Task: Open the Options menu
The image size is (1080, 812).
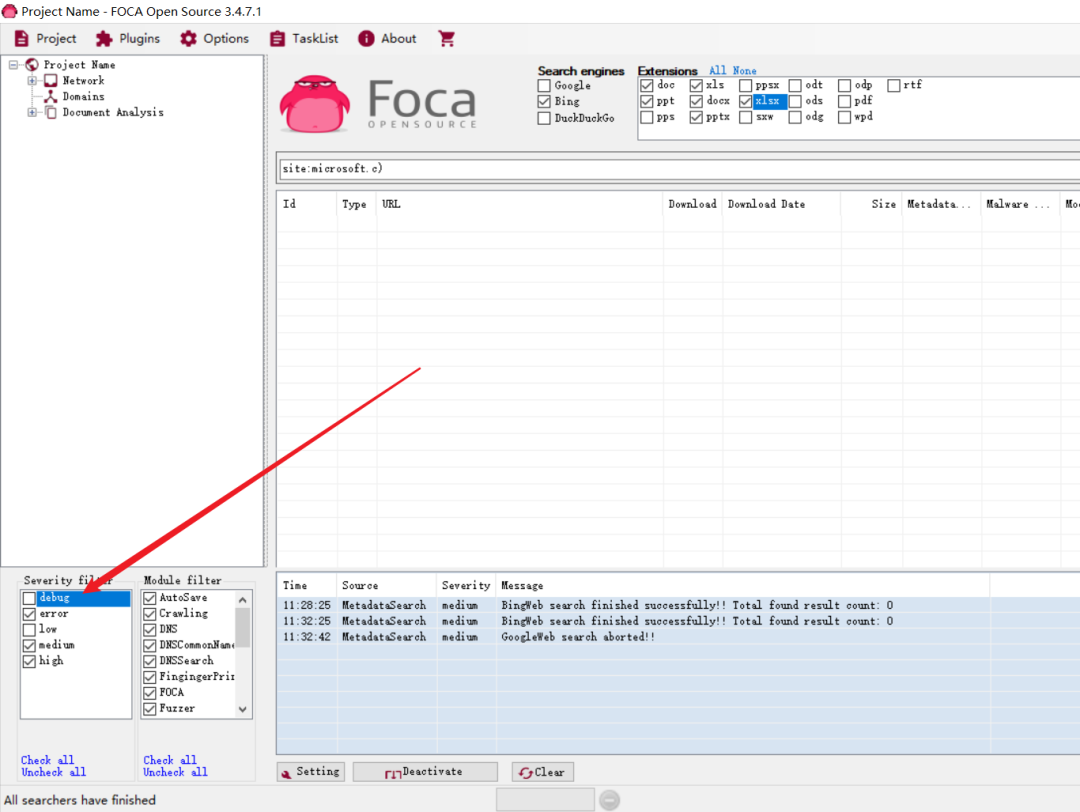Action: pyautogui.click(x=214, y=39)
